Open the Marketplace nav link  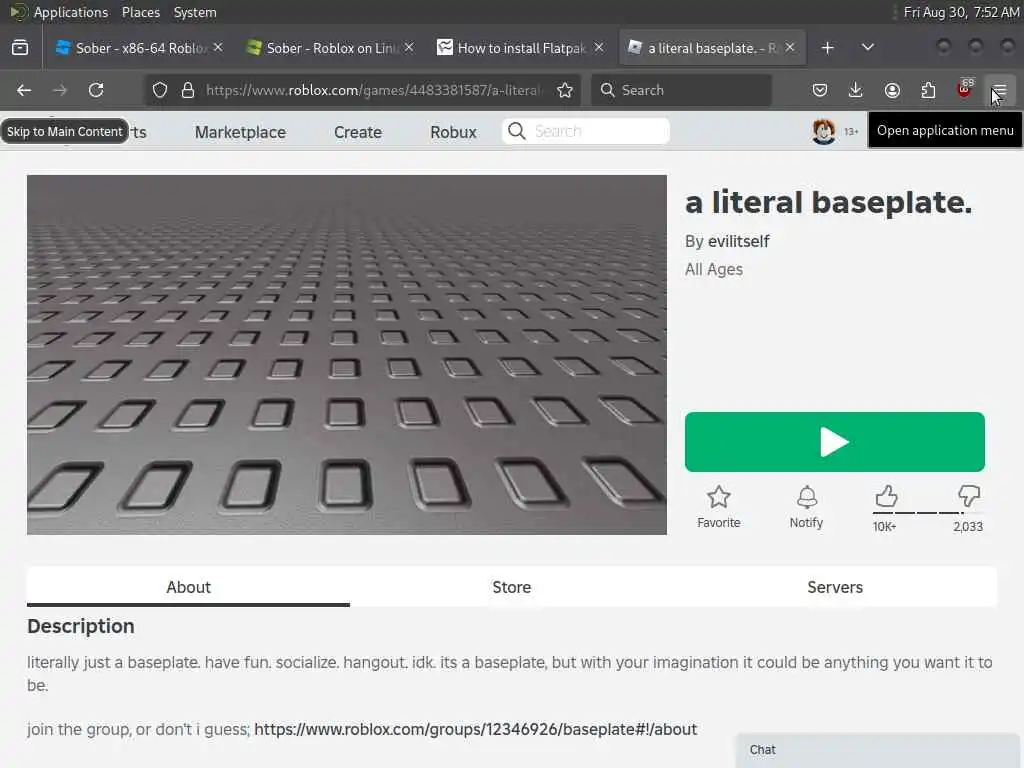coord(240,132)
